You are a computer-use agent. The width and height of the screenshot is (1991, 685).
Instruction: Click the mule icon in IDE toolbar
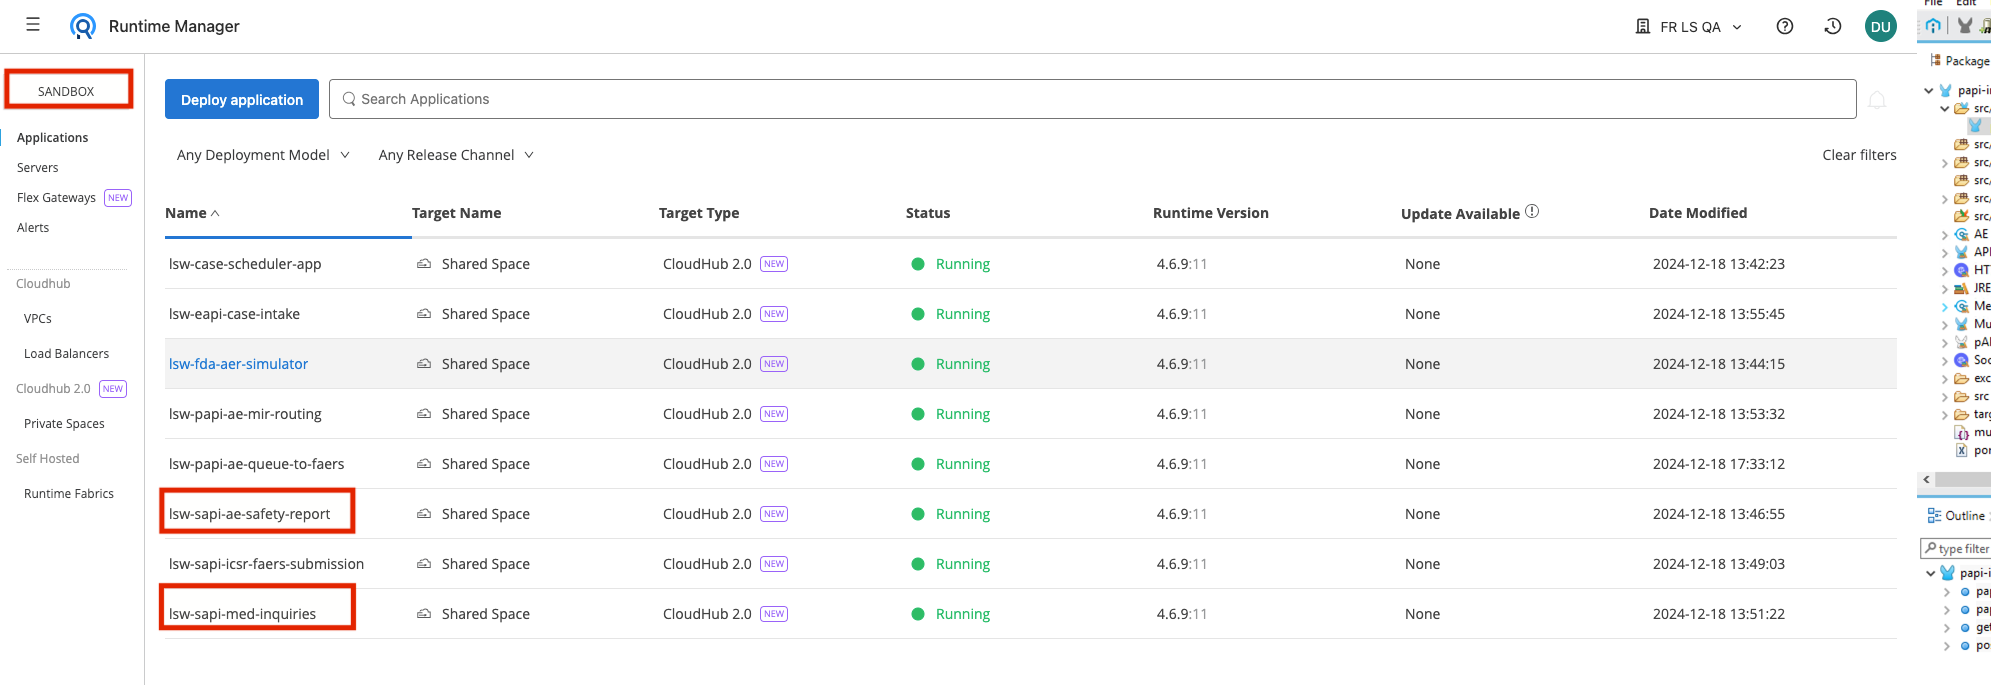tap(1965, 26)
